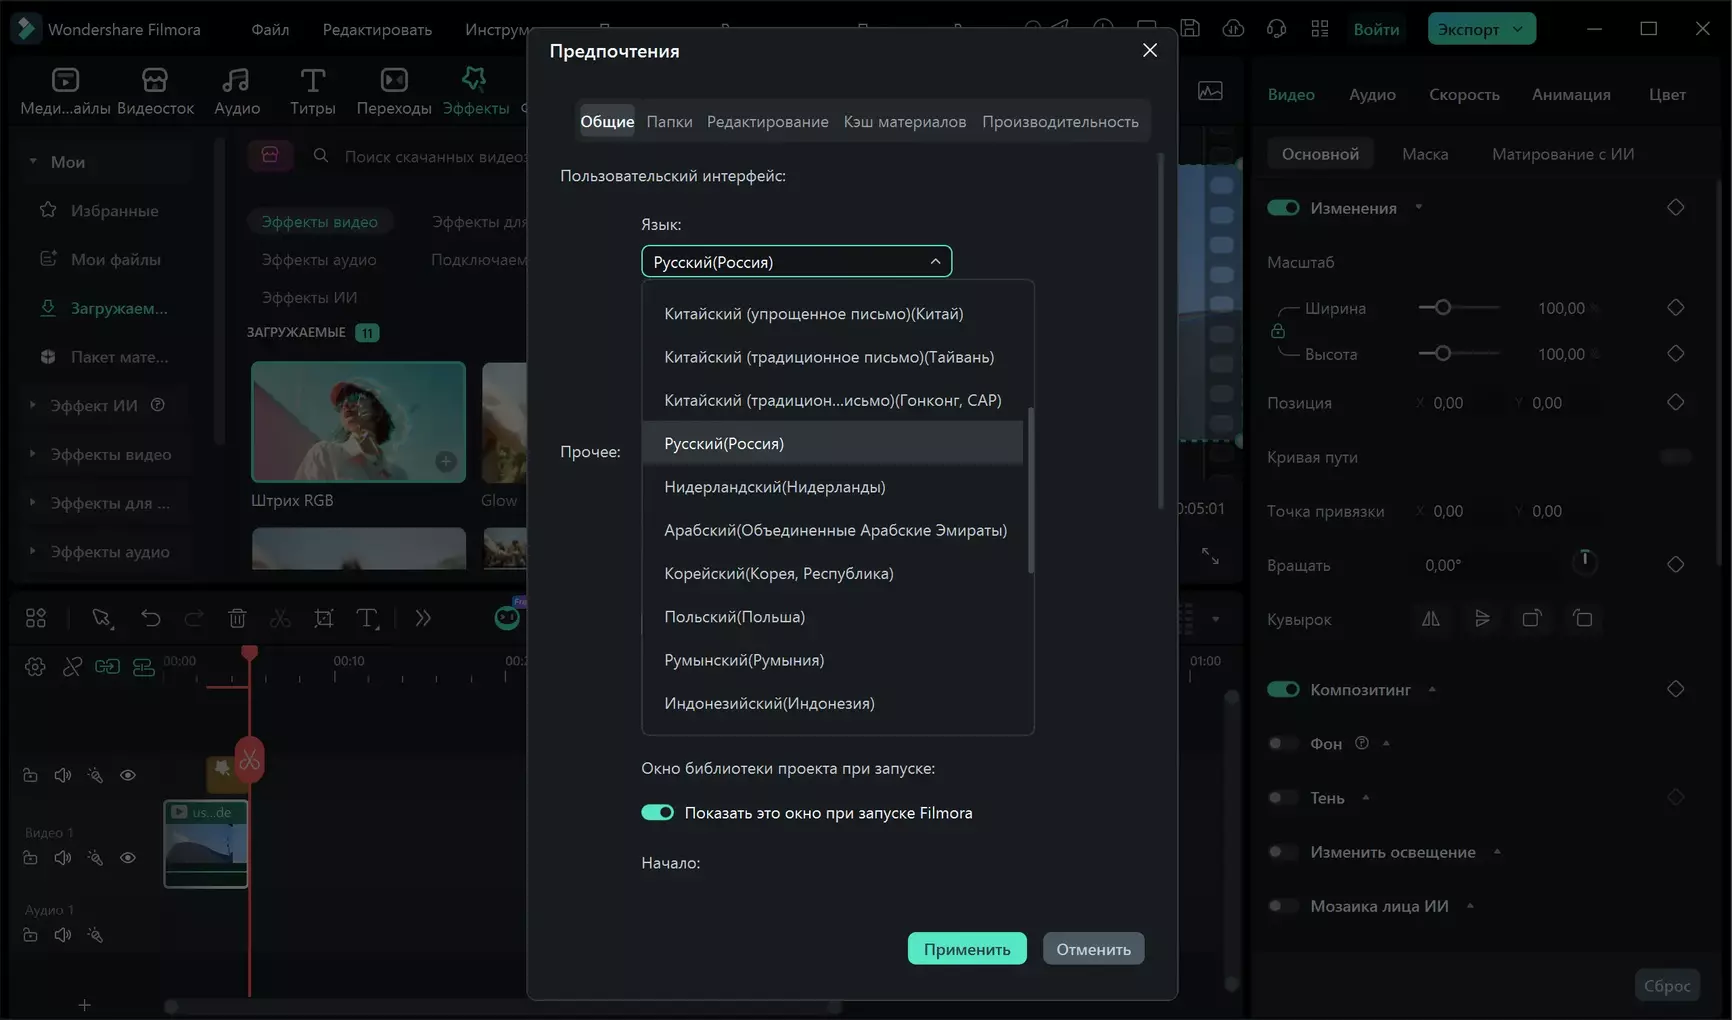
Task: Click the delete trash icon in timeline
Action: (x=237, y=618)
